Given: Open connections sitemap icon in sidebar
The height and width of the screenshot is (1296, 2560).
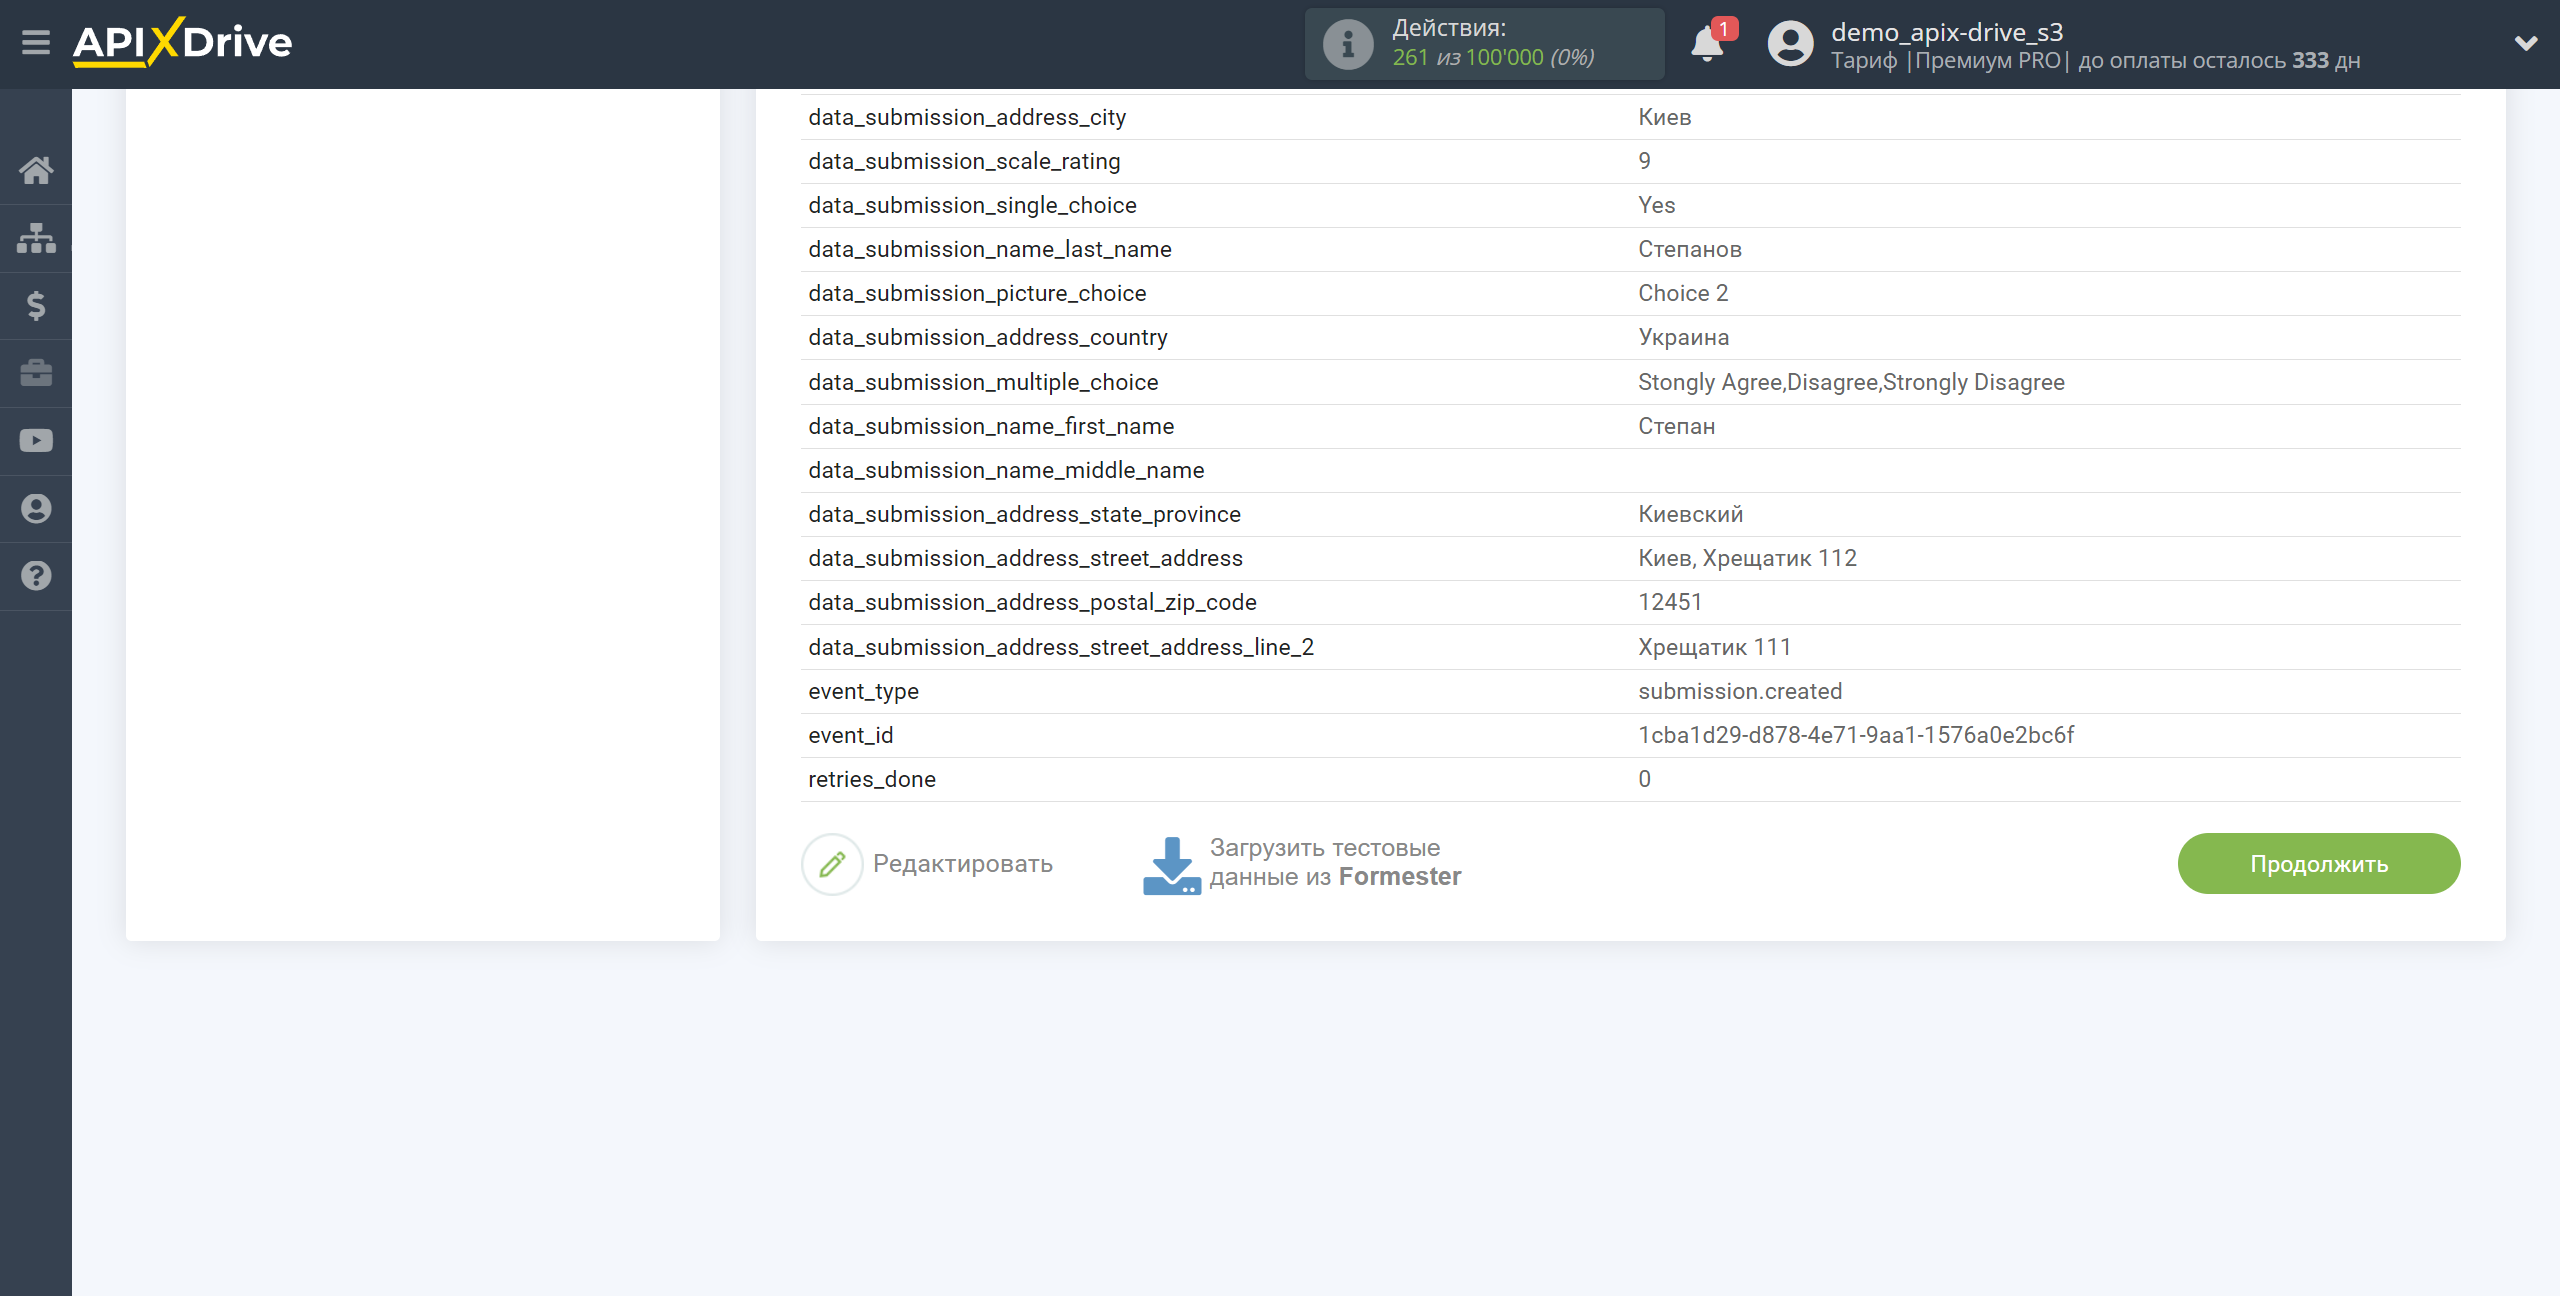Looking at the screenshot, I should click(36, 238).
